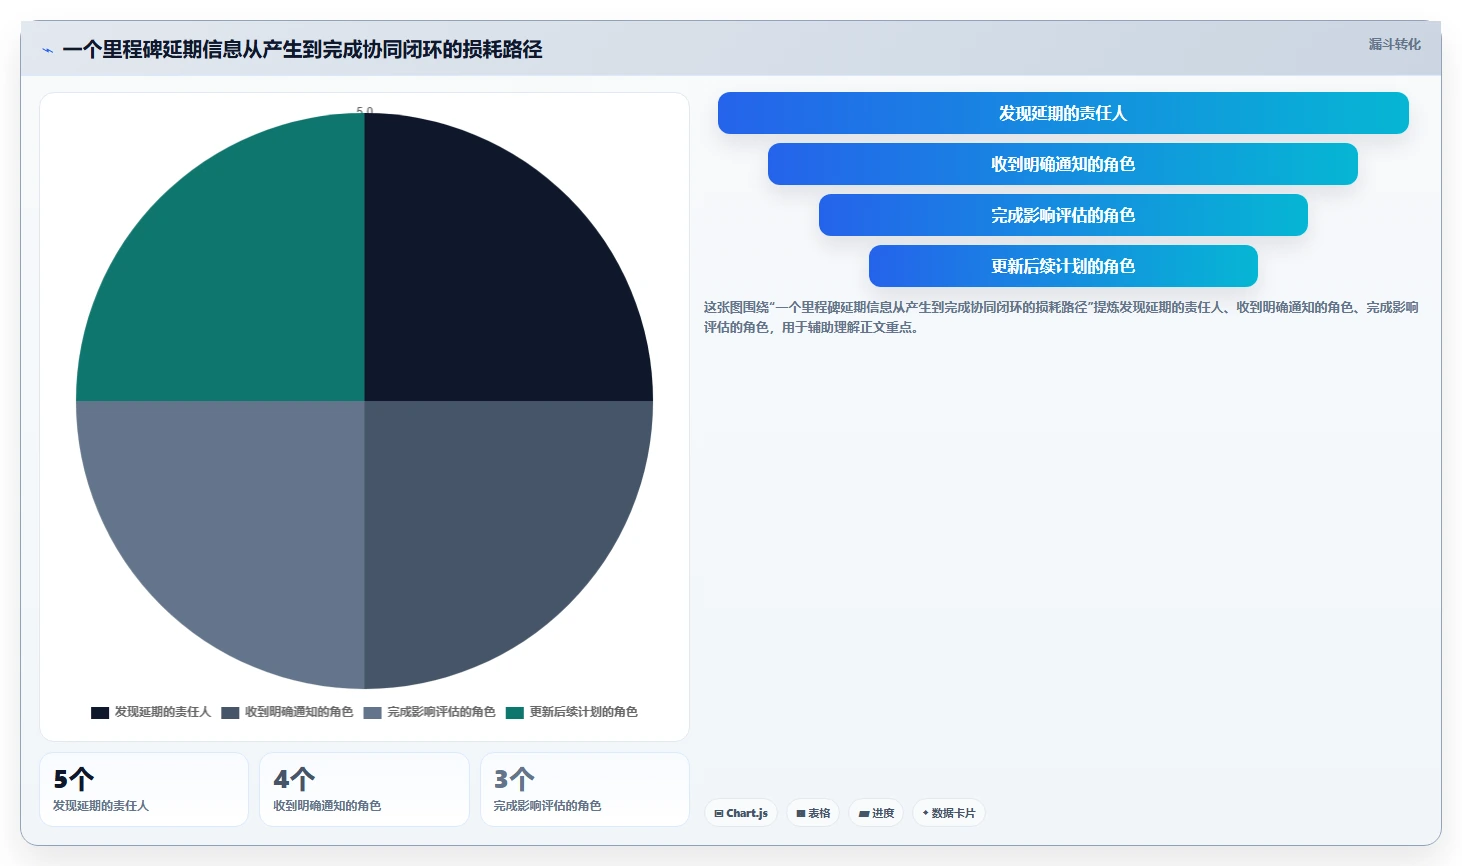Click the lightning icon beside the title
Image resolution: width=1462 pixels, height=866 pixels.
pyautogui.click(x=47, y=50)
